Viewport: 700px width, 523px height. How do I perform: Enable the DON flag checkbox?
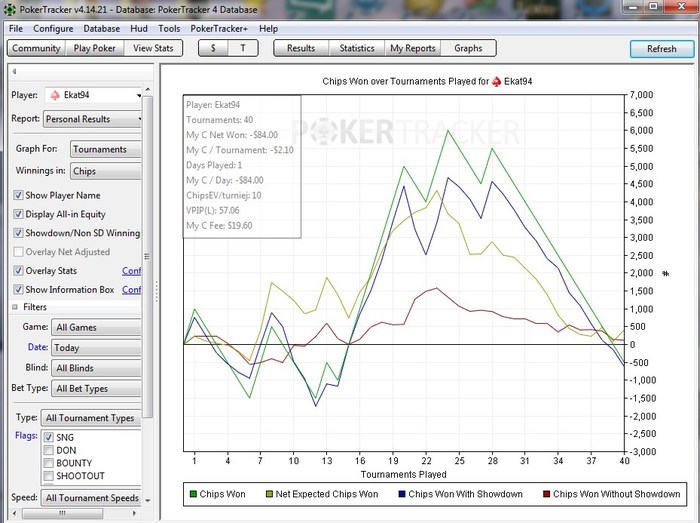49,450
